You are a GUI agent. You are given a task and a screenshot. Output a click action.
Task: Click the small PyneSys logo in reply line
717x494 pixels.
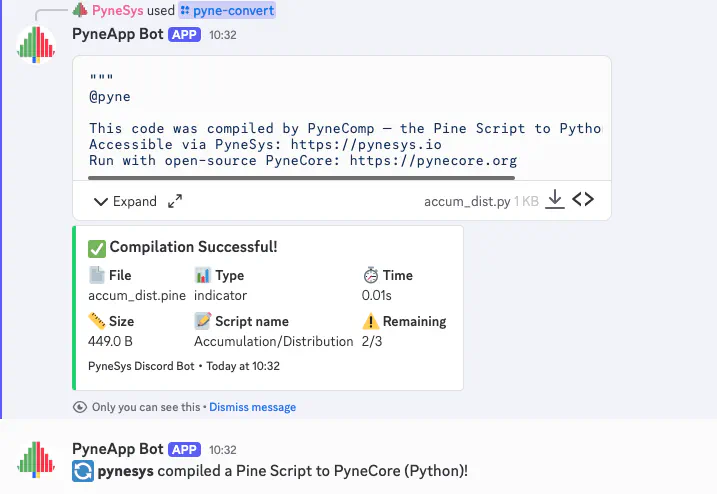80,10
